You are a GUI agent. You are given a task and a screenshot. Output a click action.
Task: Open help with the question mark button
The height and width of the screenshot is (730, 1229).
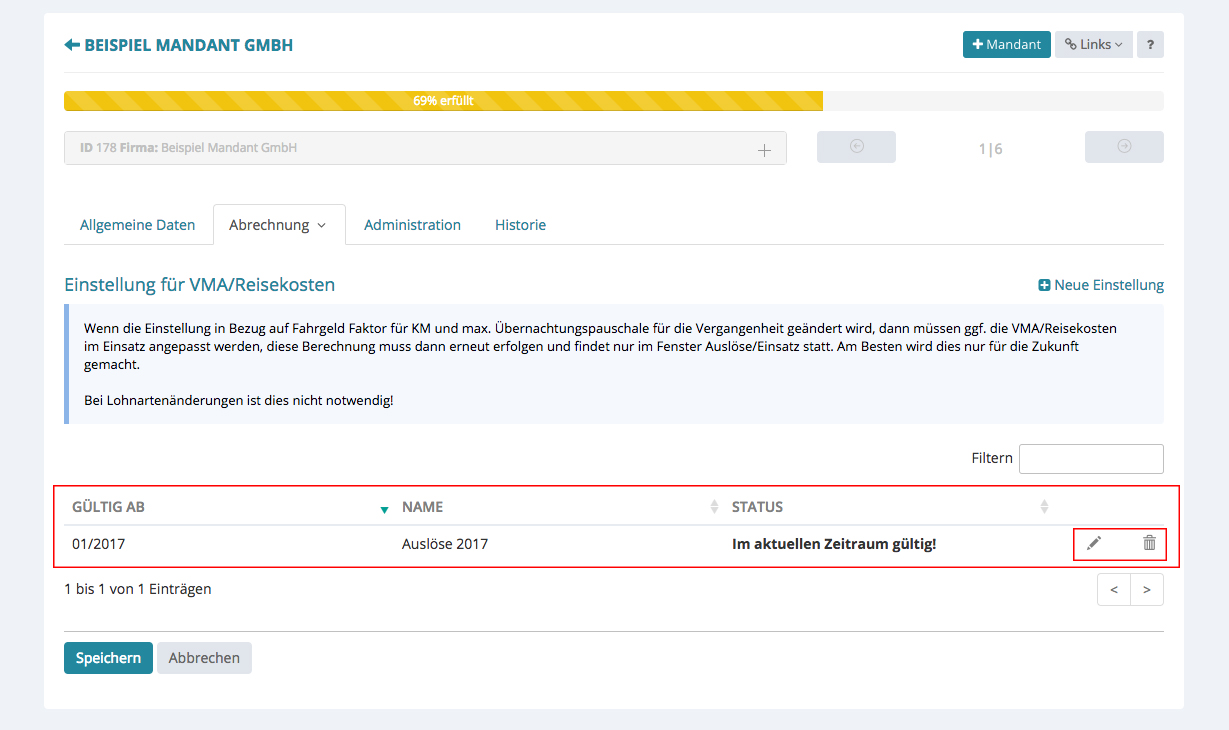click(x=1150, y=44)
